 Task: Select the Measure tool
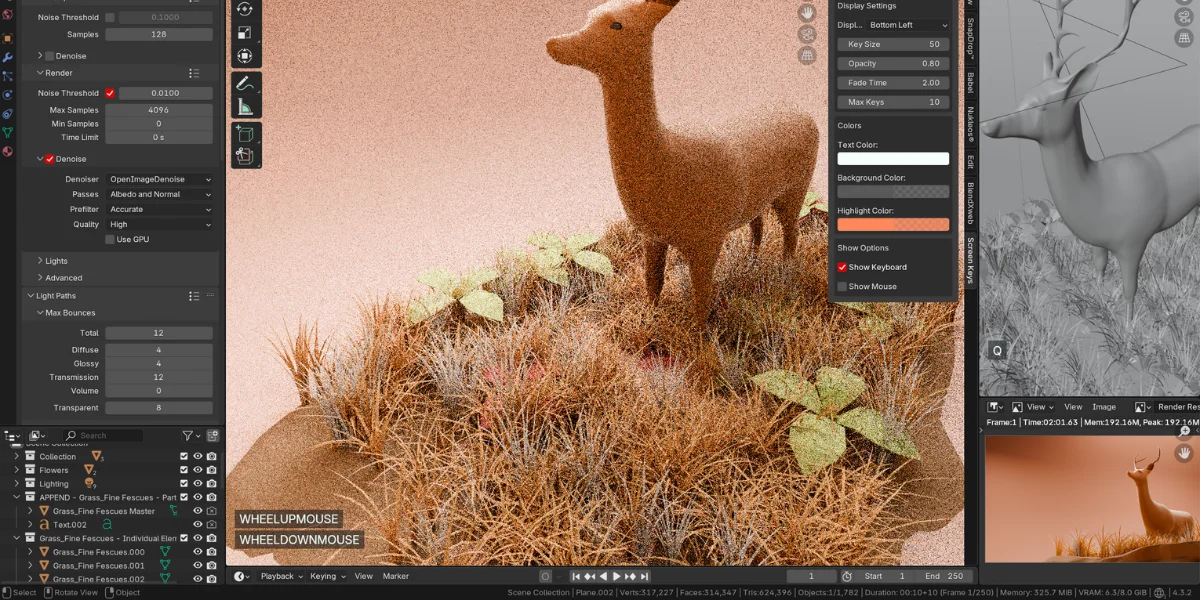coord(246,105)
